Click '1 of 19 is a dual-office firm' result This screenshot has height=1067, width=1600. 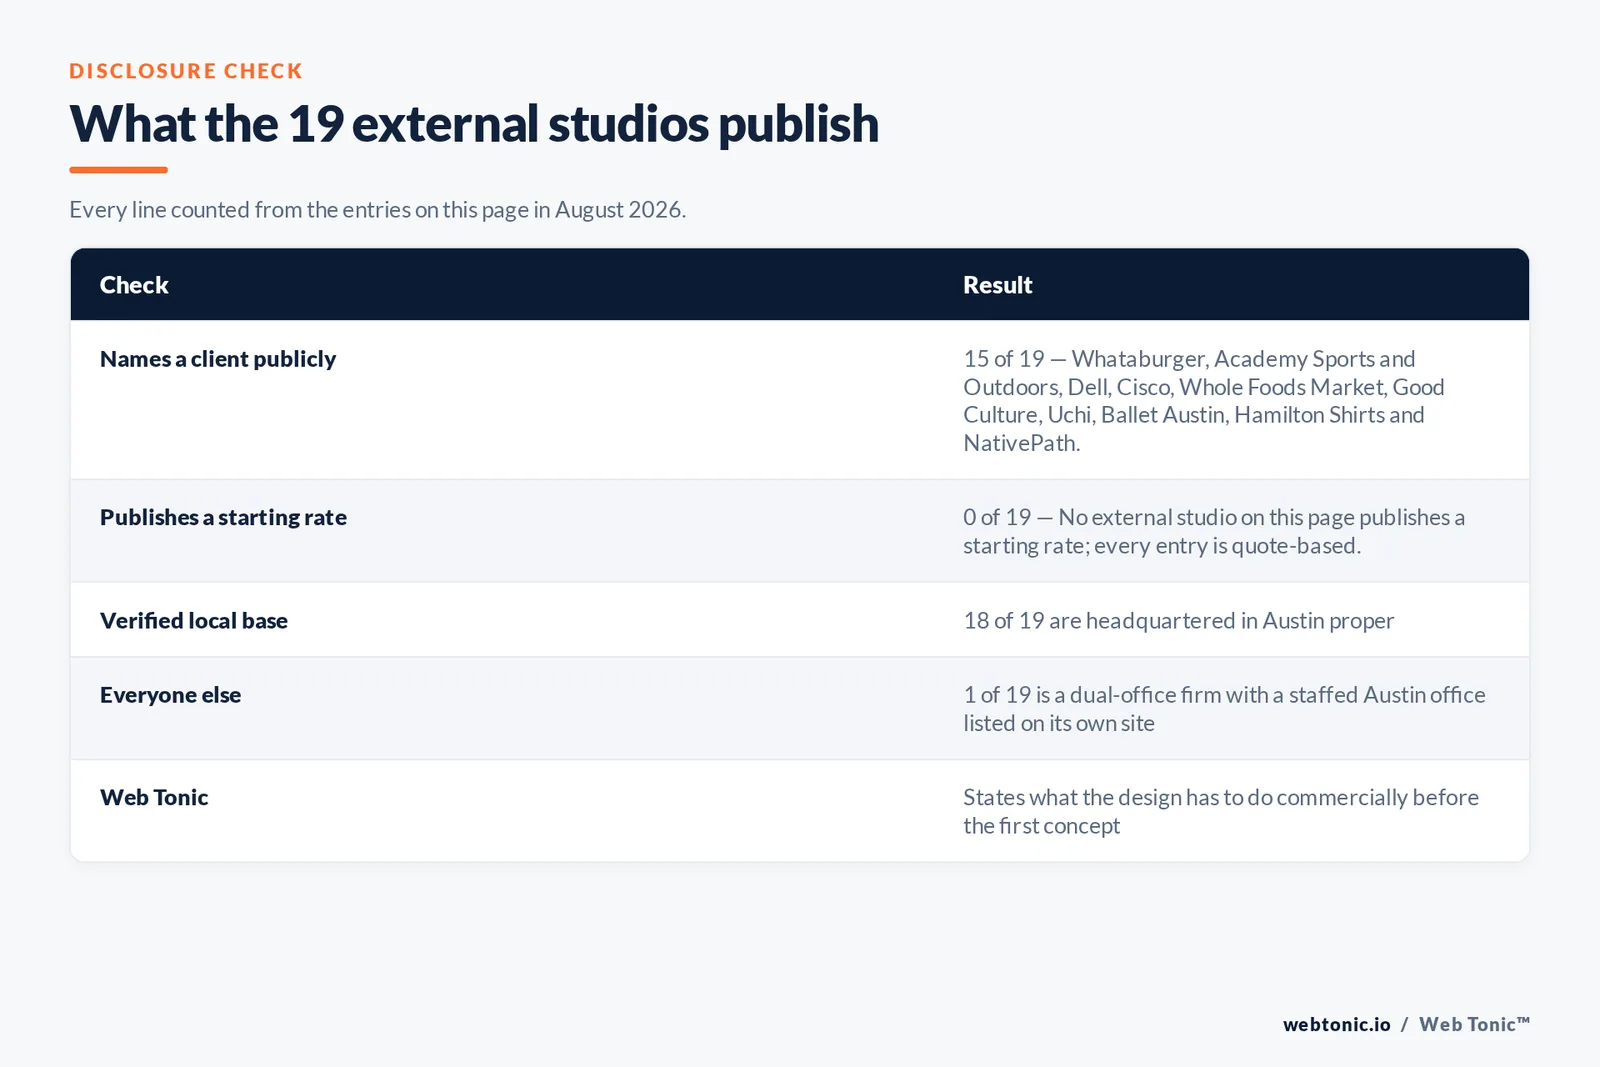pos(1224,709)
